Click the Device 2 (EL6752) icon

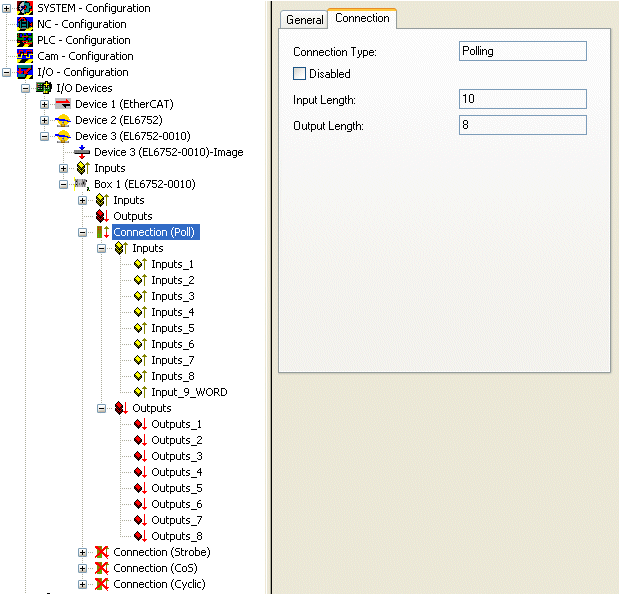click(63, 120)
